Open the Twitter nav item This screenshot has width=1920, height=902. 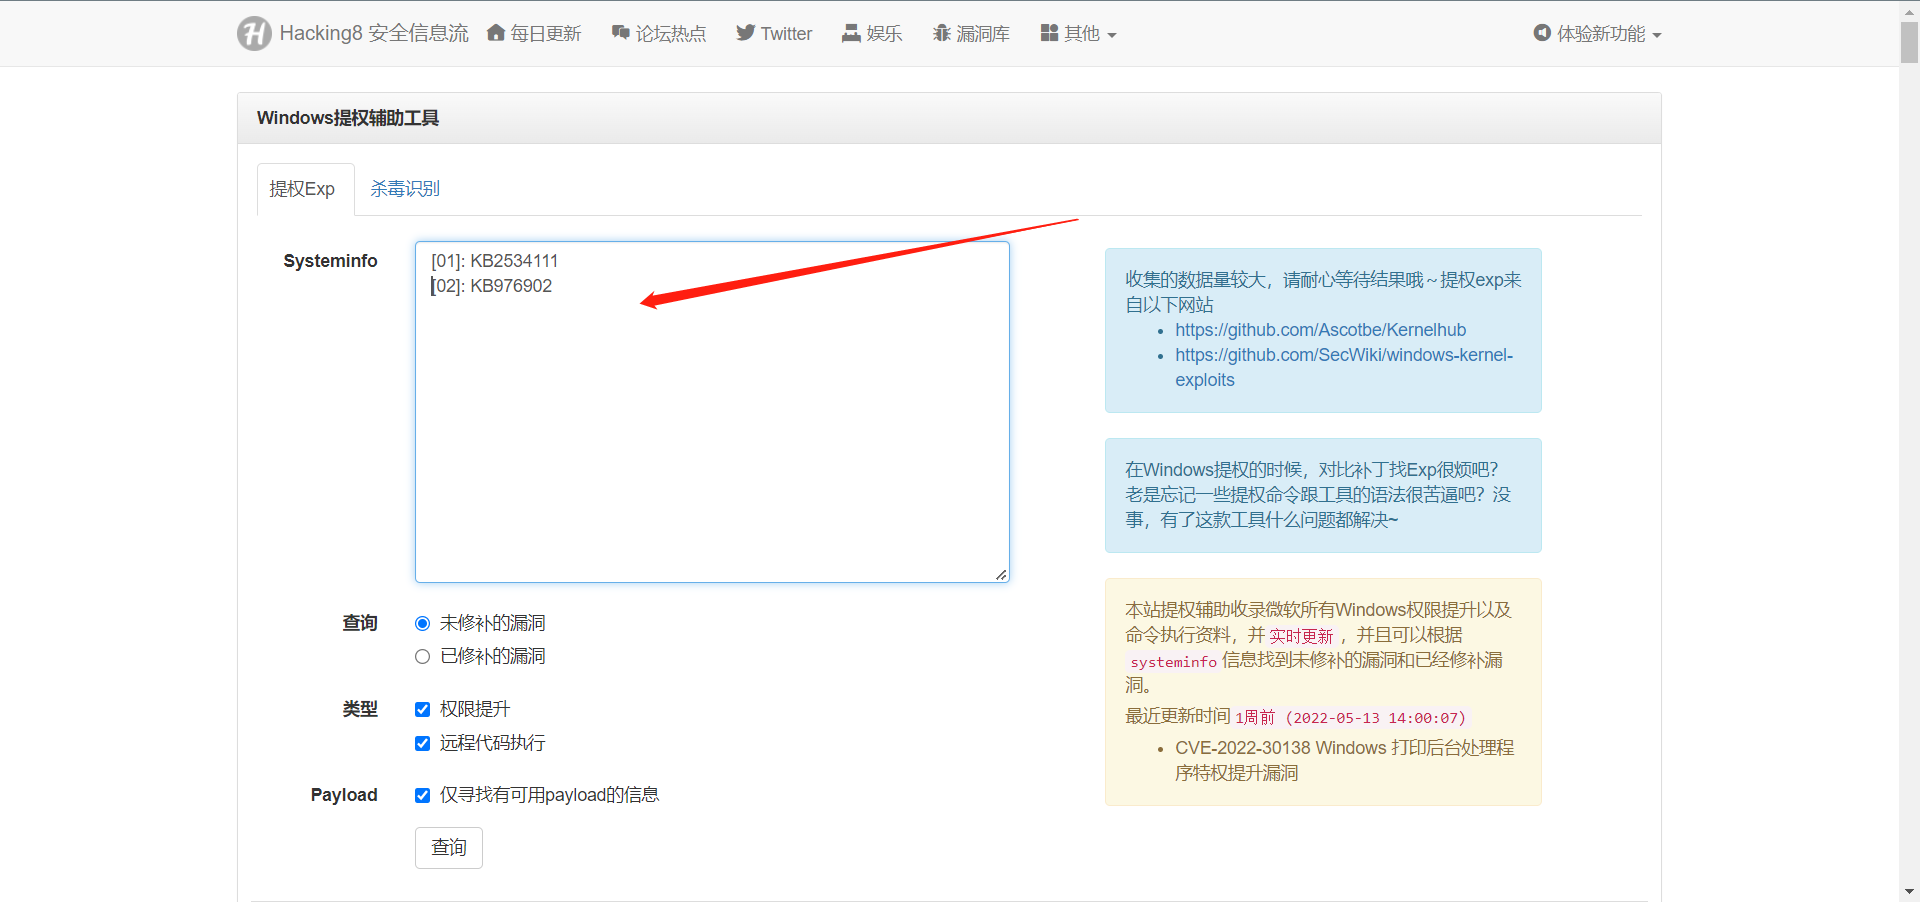tap(774, 34)
